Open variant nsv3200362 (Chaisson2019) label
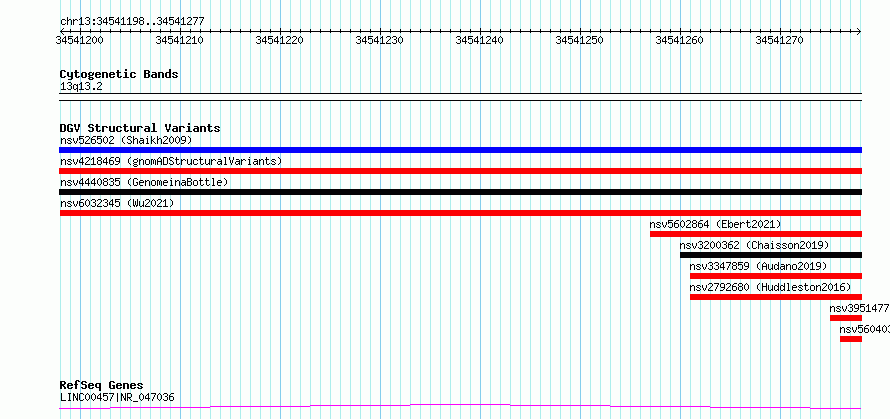The width and height of the screenshot is (890, 419). pos(754,245)
